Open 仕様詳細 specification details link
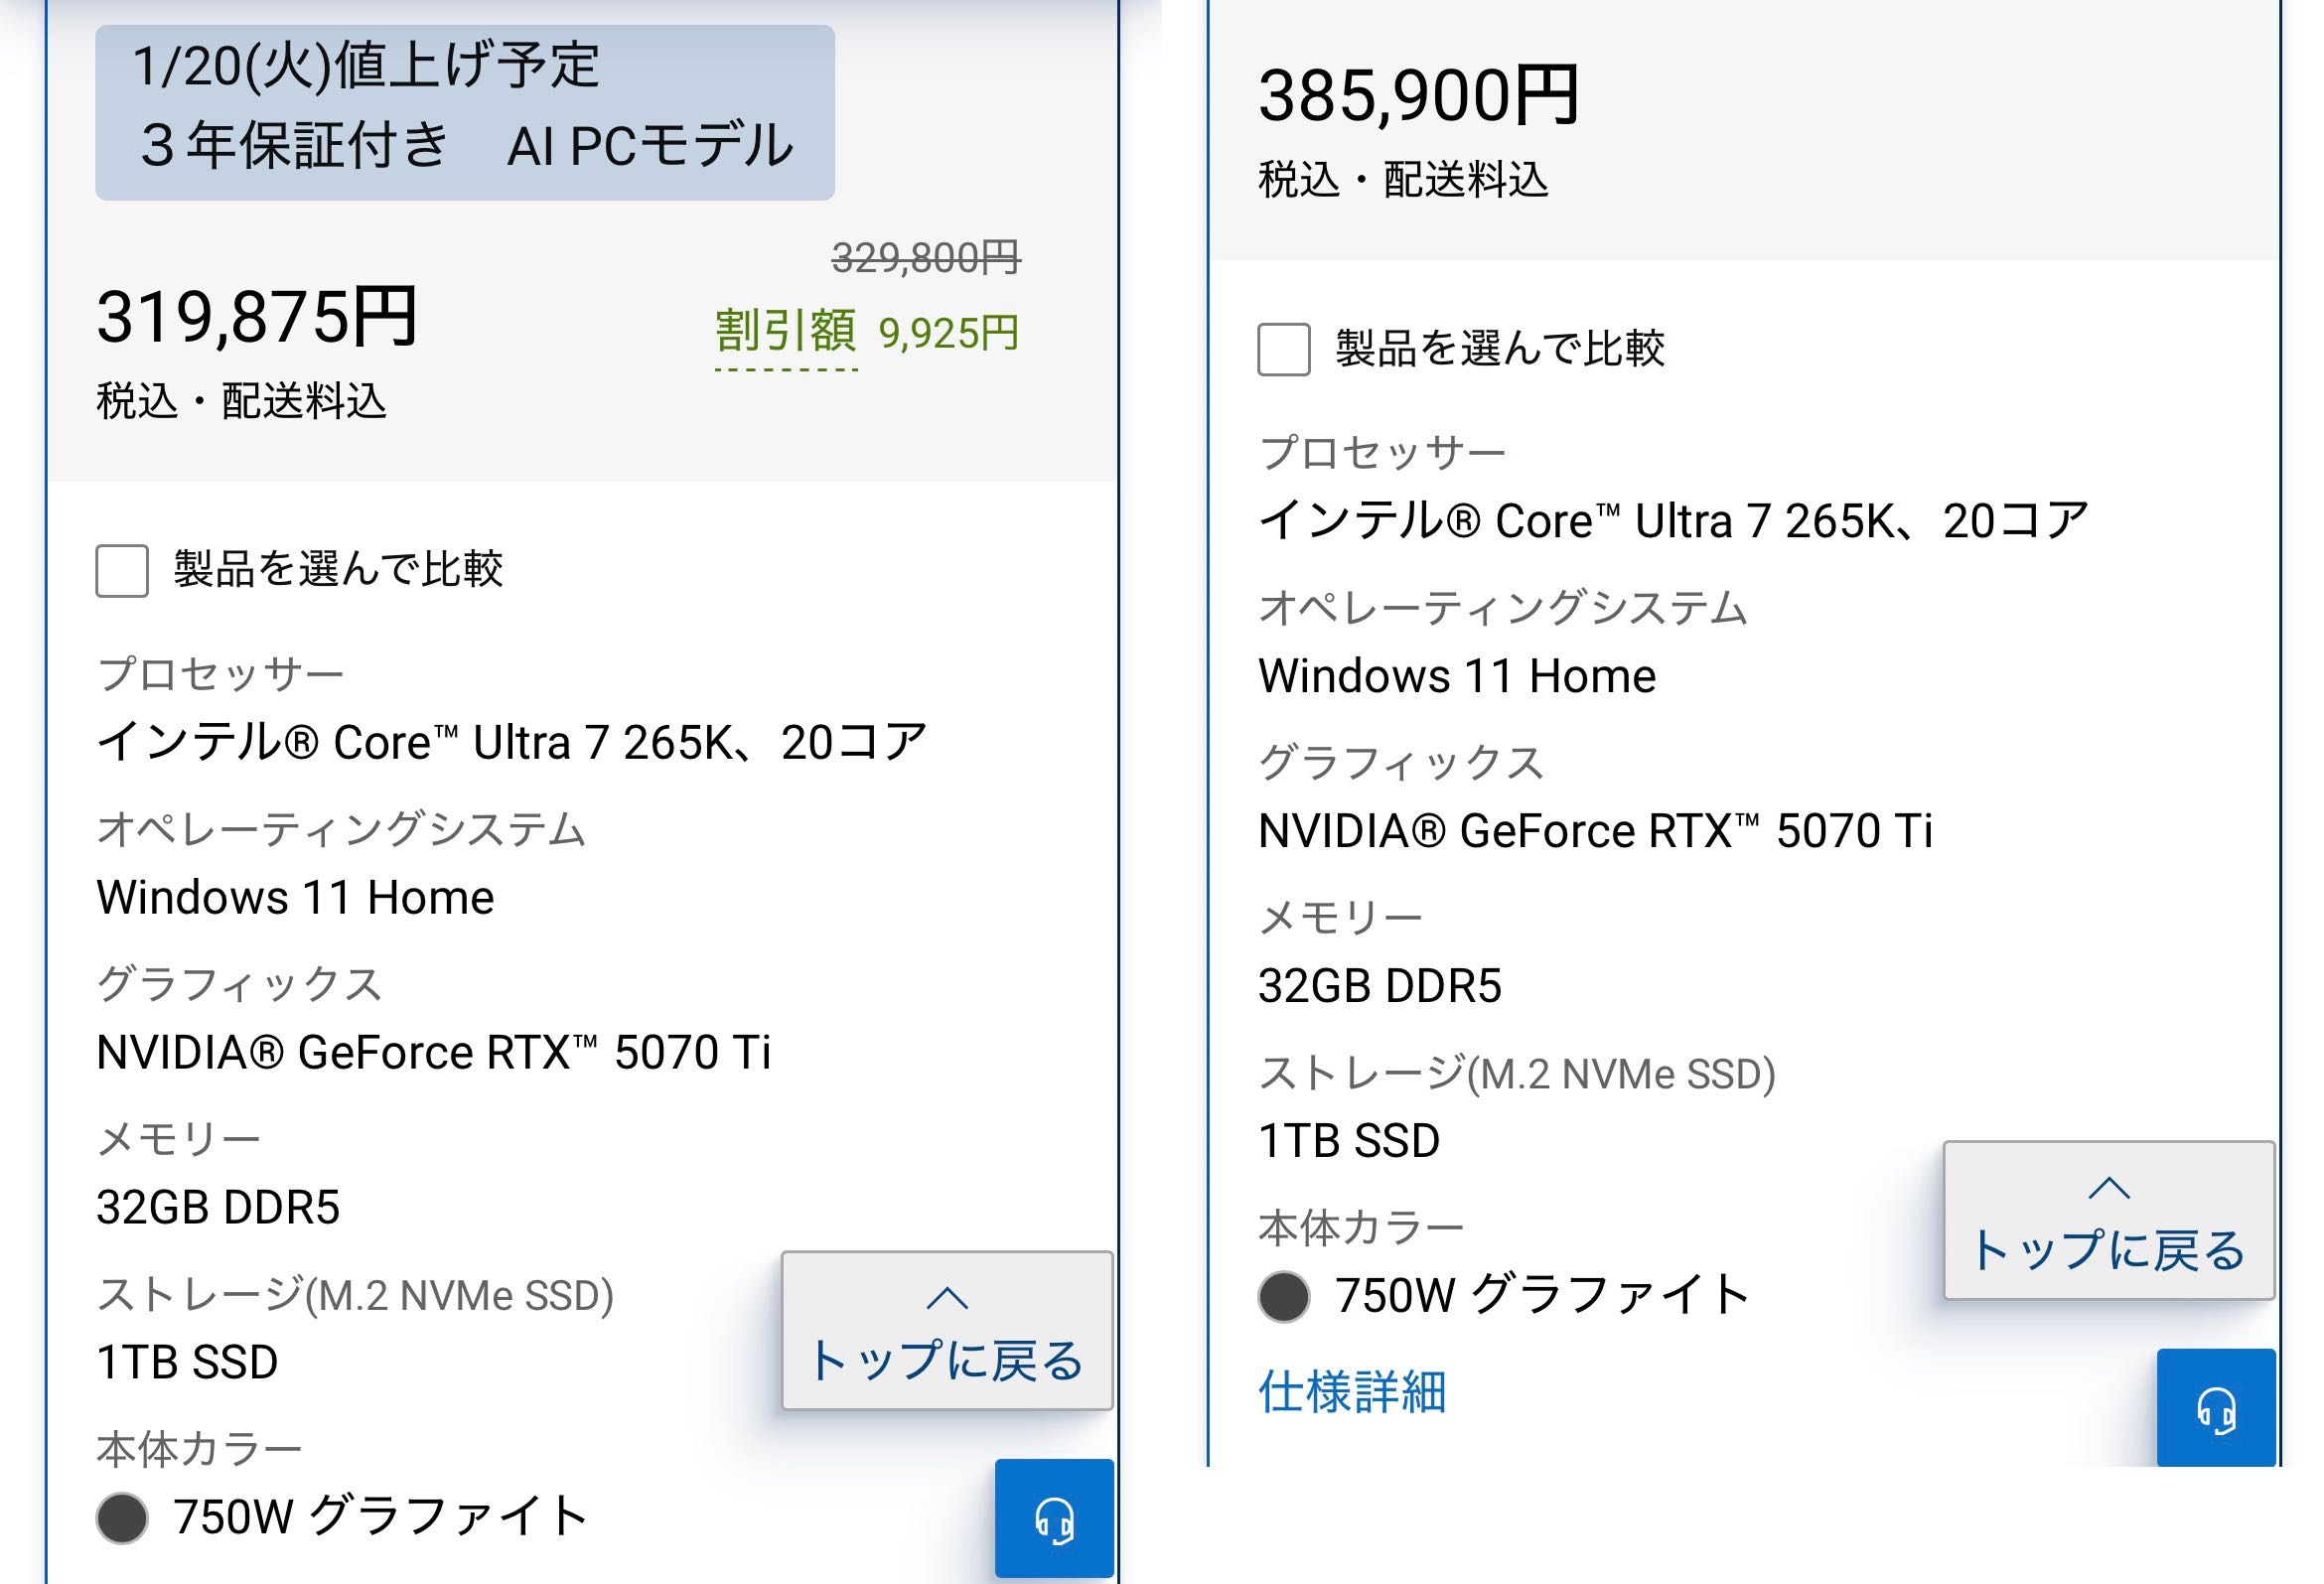 pos(1351,1391)
